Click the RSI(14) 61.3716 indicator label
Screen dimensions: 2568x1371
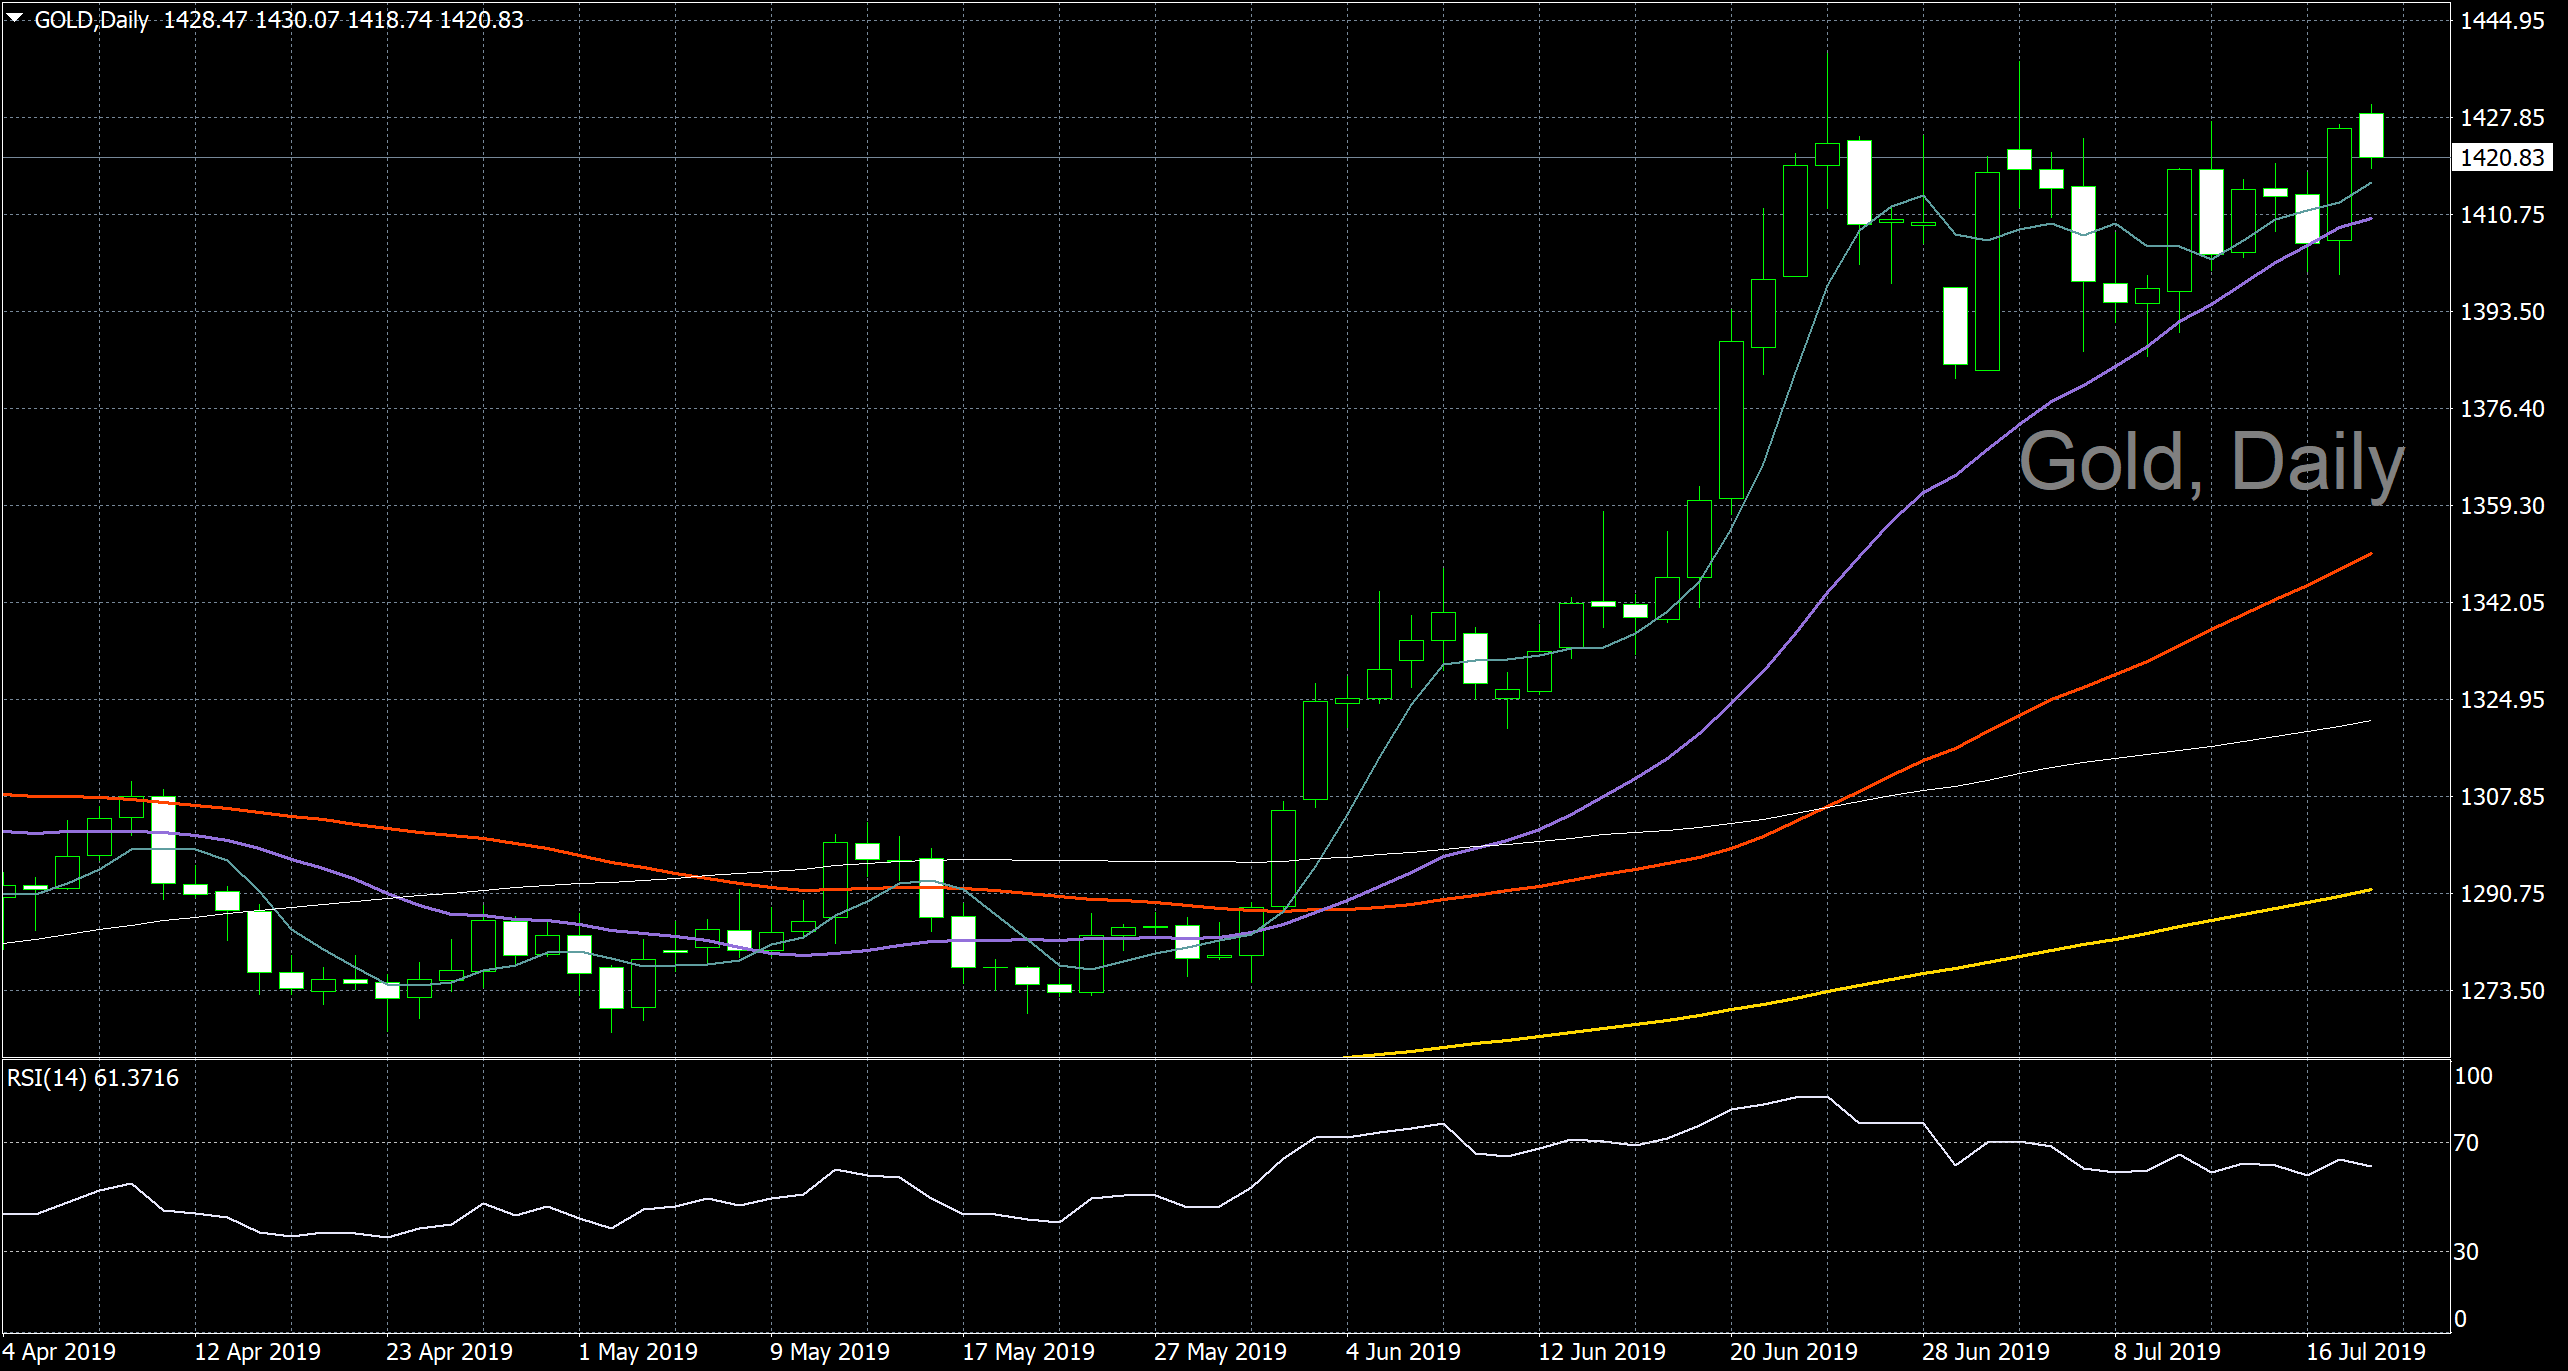[93, 1078]
